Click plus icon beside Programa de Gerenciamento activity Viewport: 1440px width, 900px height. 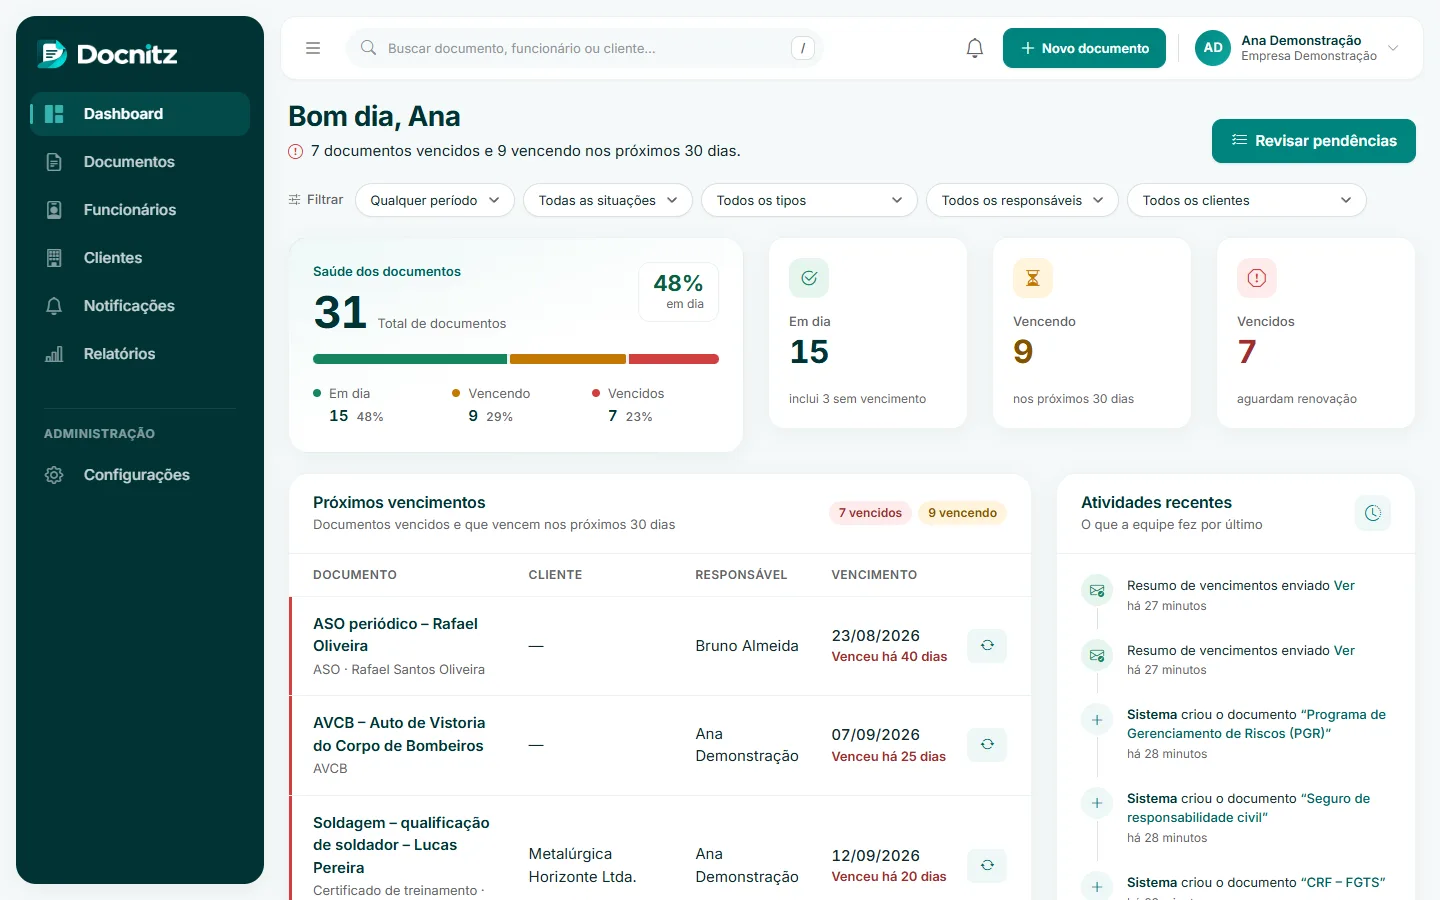click(1097, 720)
